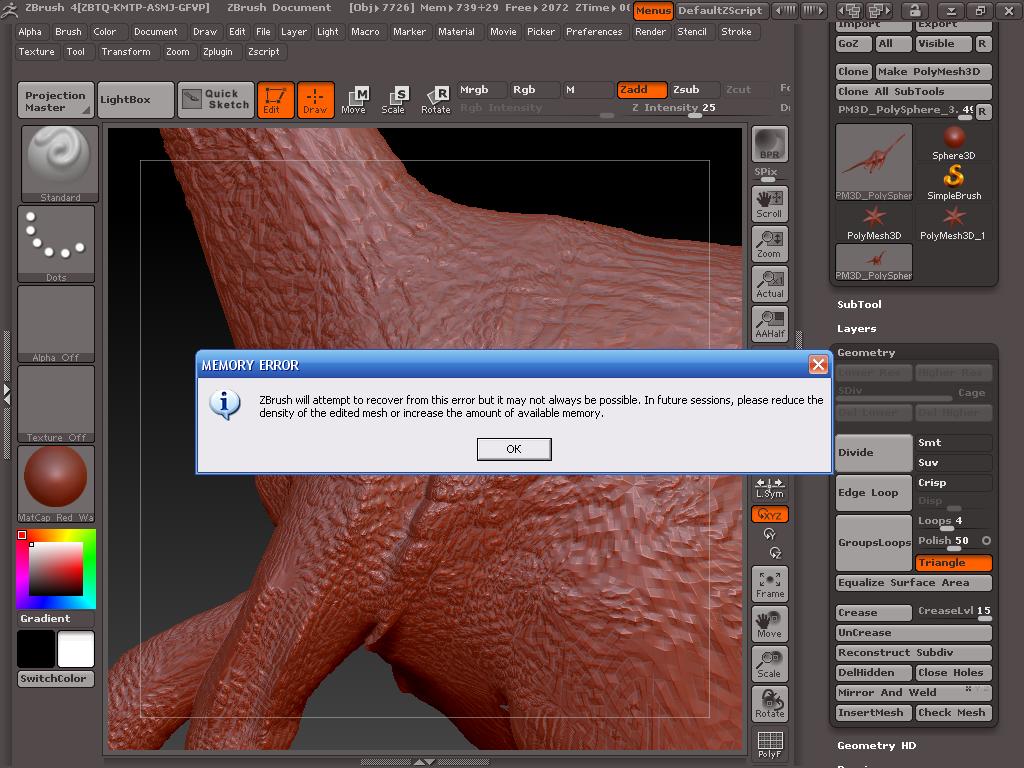The width and height of the screenshot is (1024, 768).
Task: Select the Sphere3D tool thumbnail
Action: 953,142
